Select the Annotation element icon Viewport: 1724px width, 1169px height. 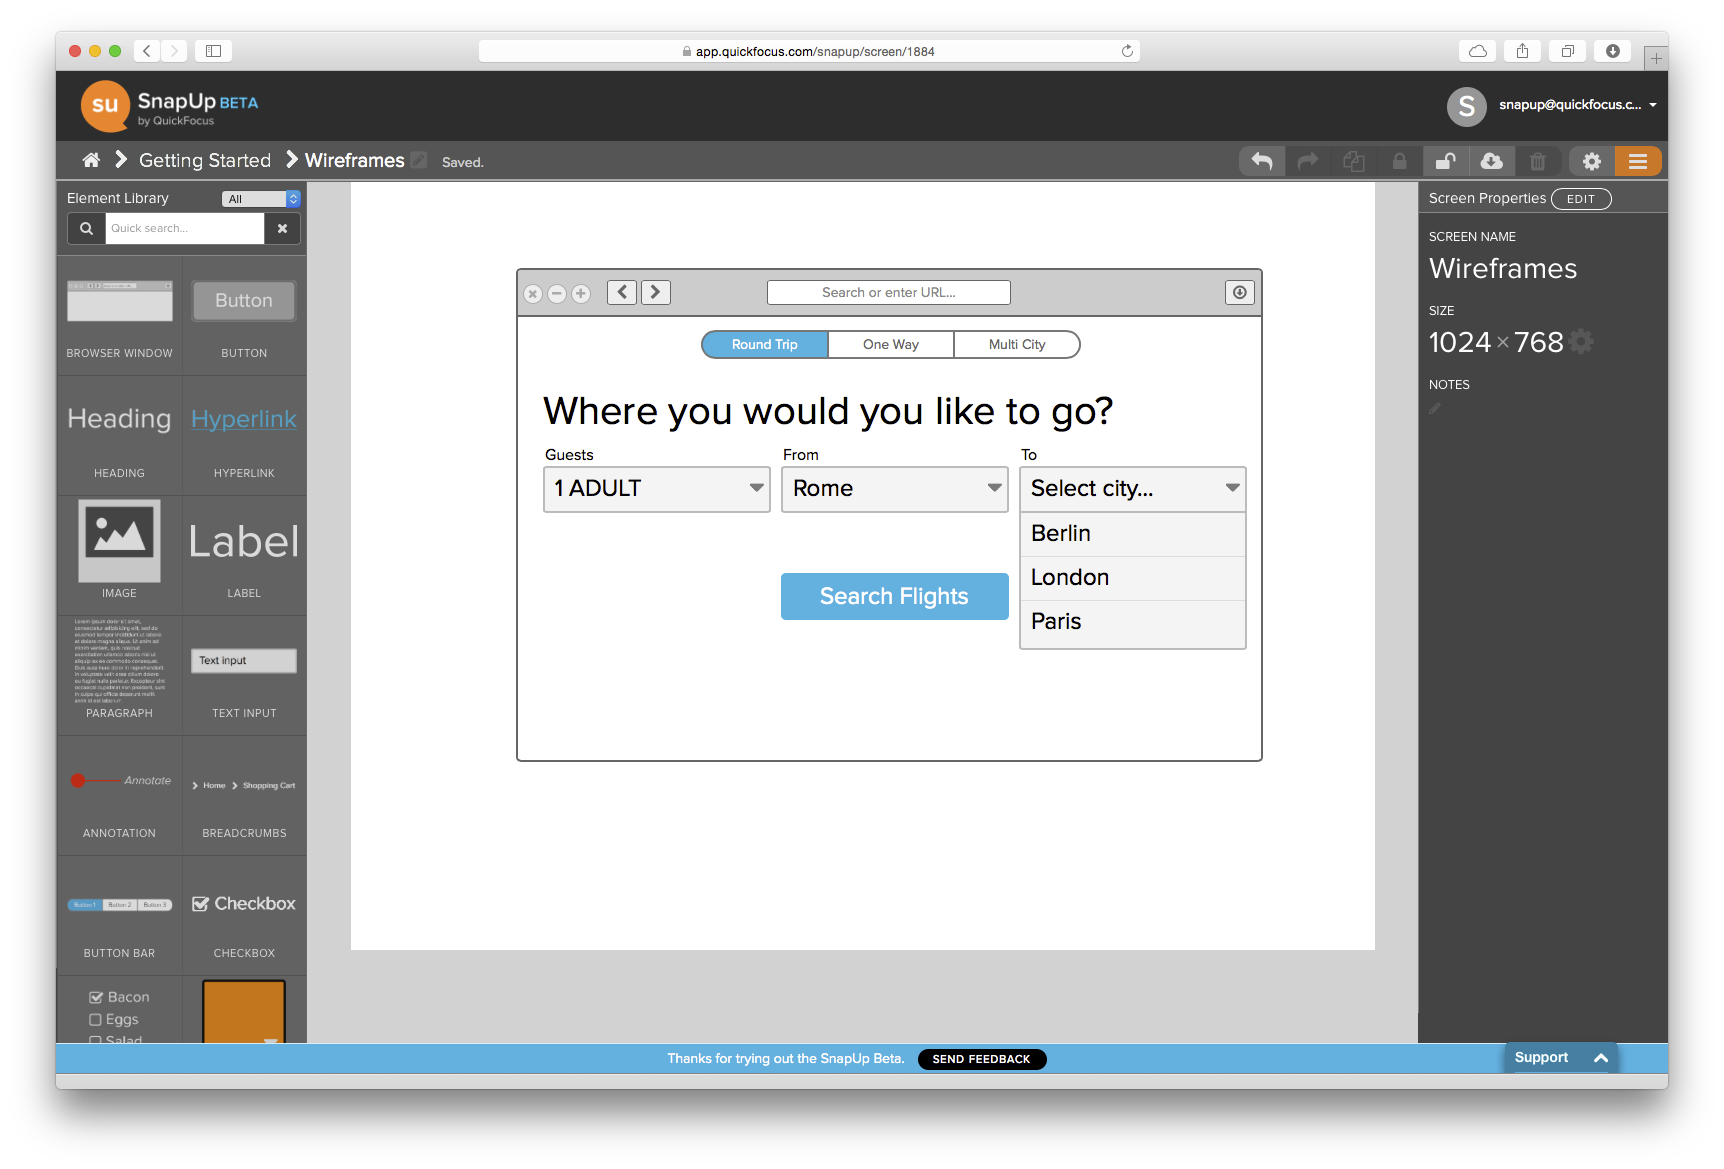tap(120, 780)
